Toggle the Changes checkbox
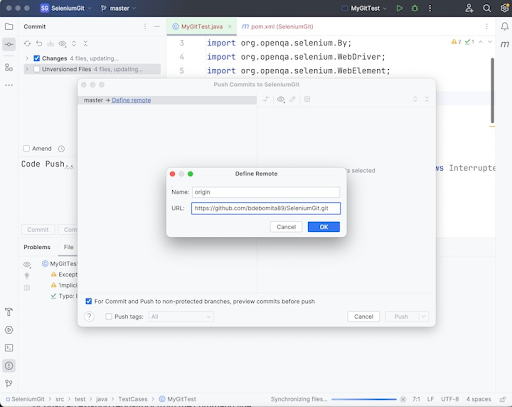The image size is (512, 407). pyautogui.click(x=37, y=58)
